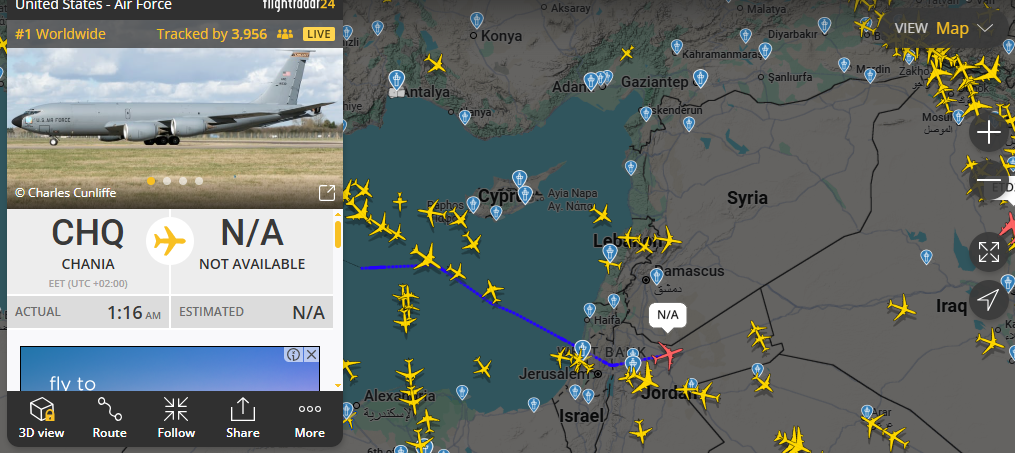Select the fourth photo carousel dot

199,181
